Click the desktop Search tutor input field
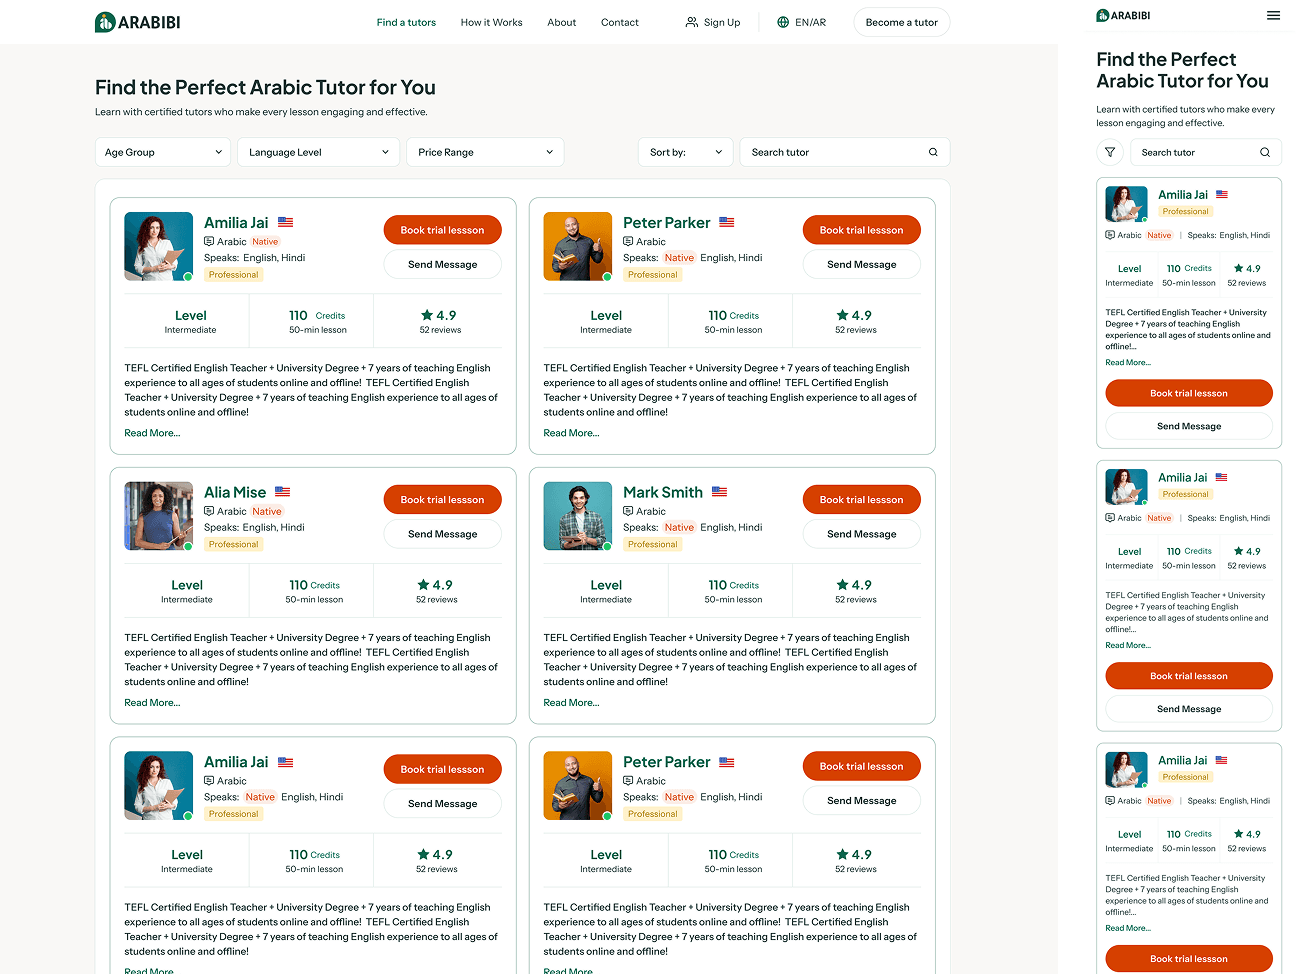The image size is (1296, 974). tap(845, 152)
